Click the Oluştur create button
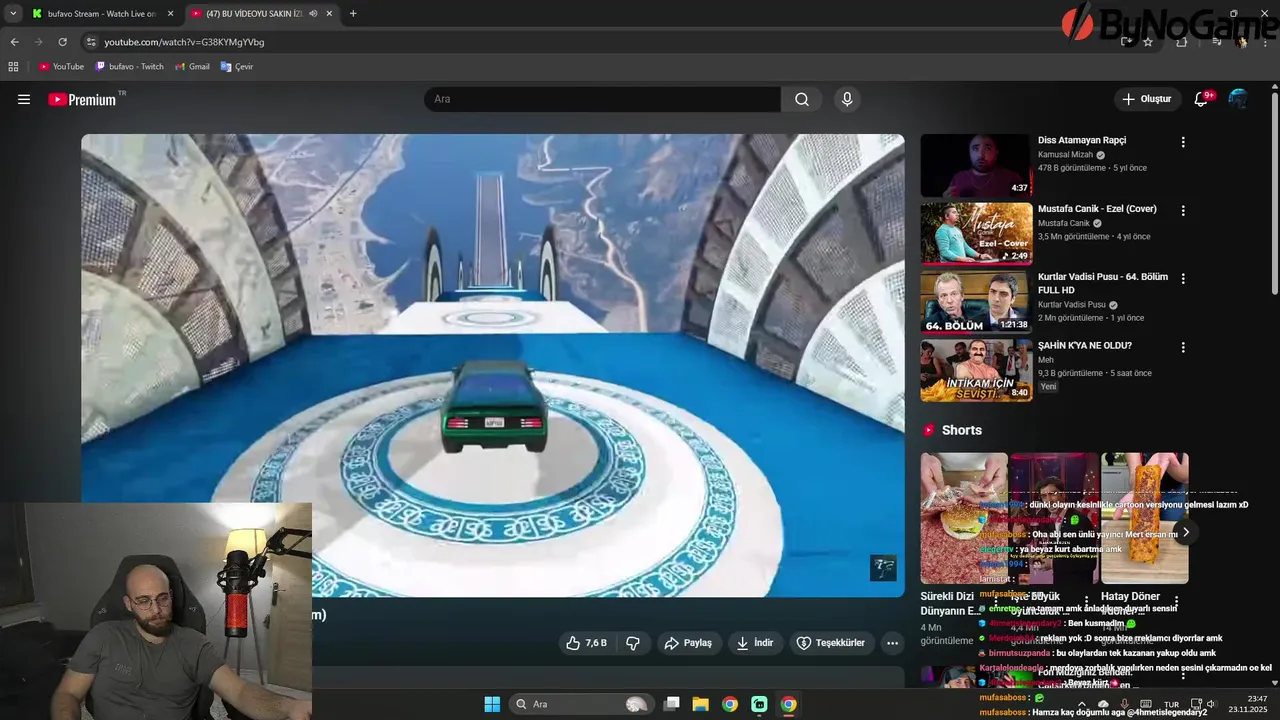The width and height of the screenshot is (1280, 720). (x=1146, y=99)
